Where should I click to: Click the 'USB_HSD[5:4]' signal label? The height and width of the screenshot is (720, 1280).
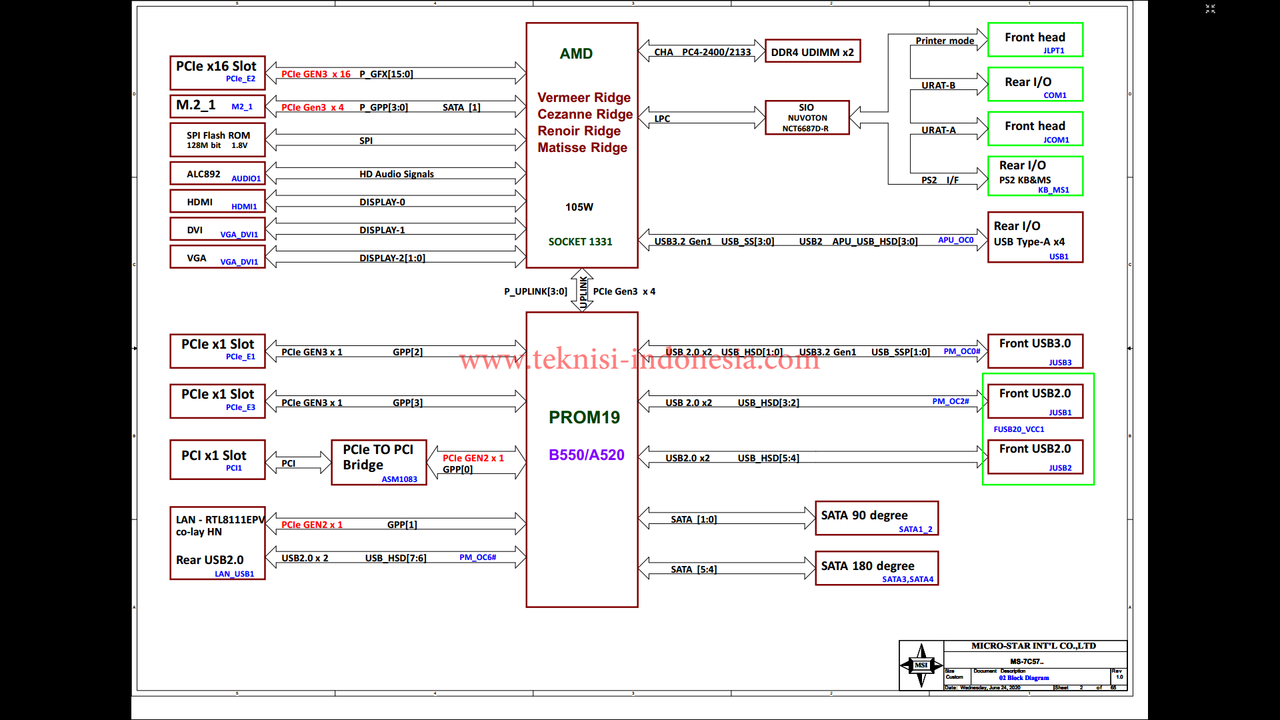769,458
